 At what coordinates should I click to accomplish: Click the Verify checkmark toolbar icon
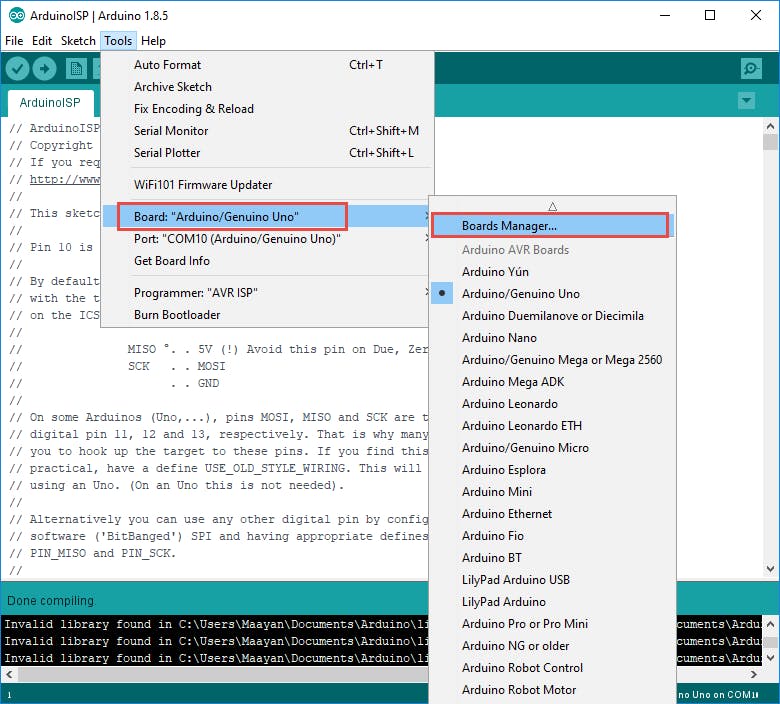(x=17, y=68)
